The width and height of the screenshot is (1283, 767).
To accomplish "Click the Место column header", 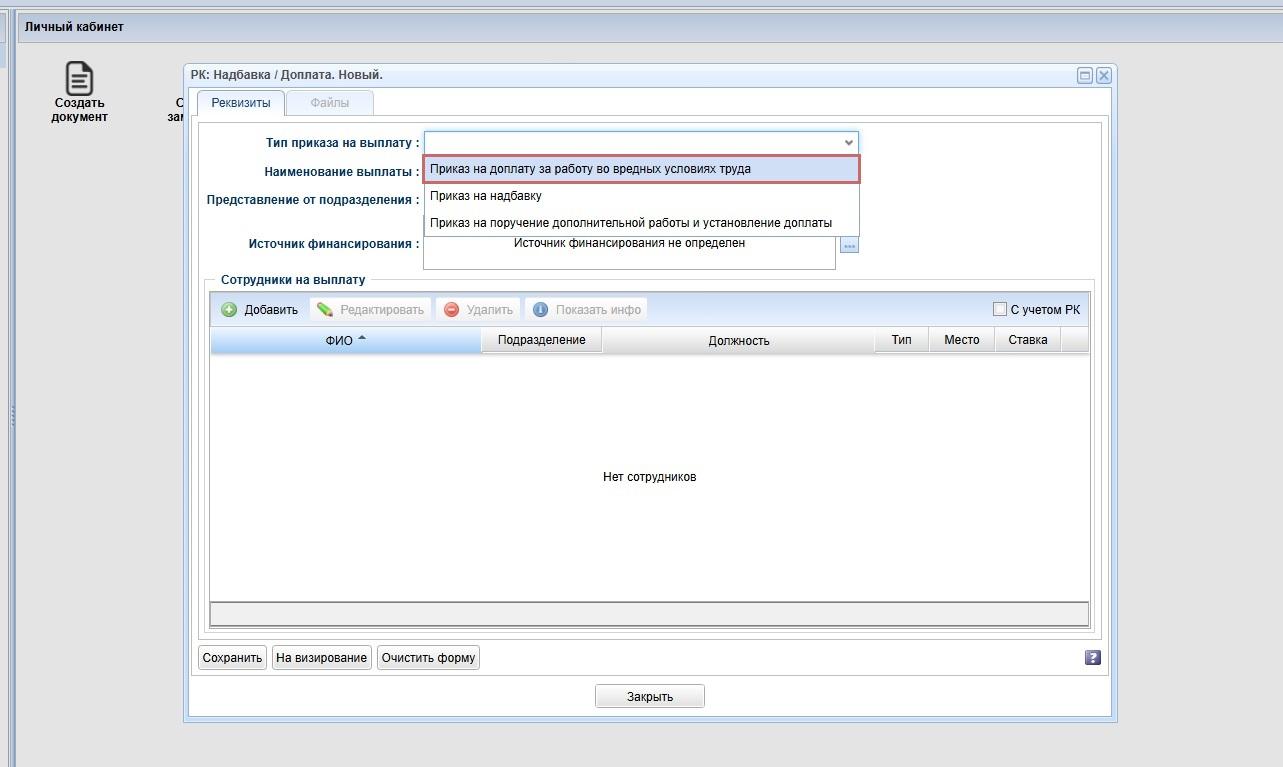I will click(962, 340).
